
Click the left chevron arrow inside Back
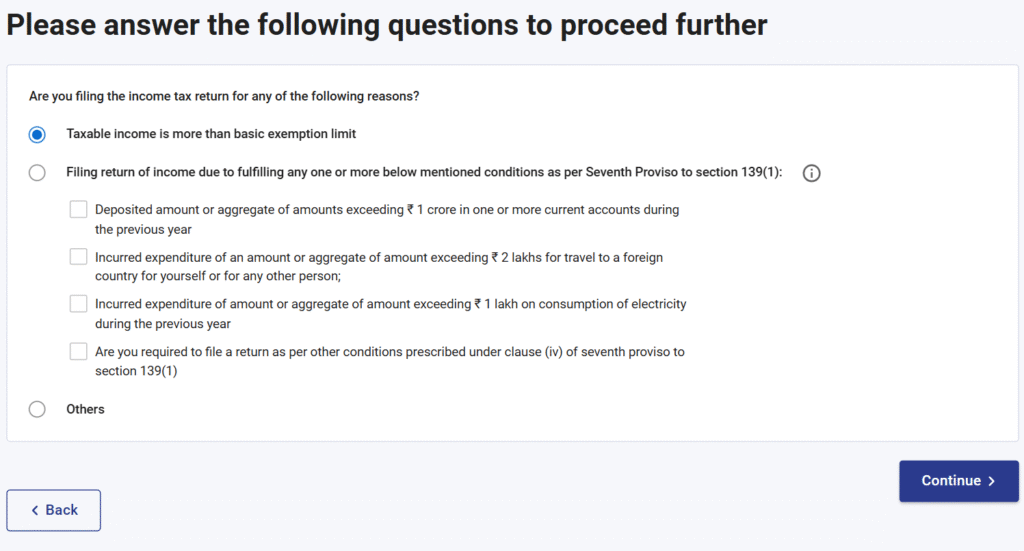(35, 510)
